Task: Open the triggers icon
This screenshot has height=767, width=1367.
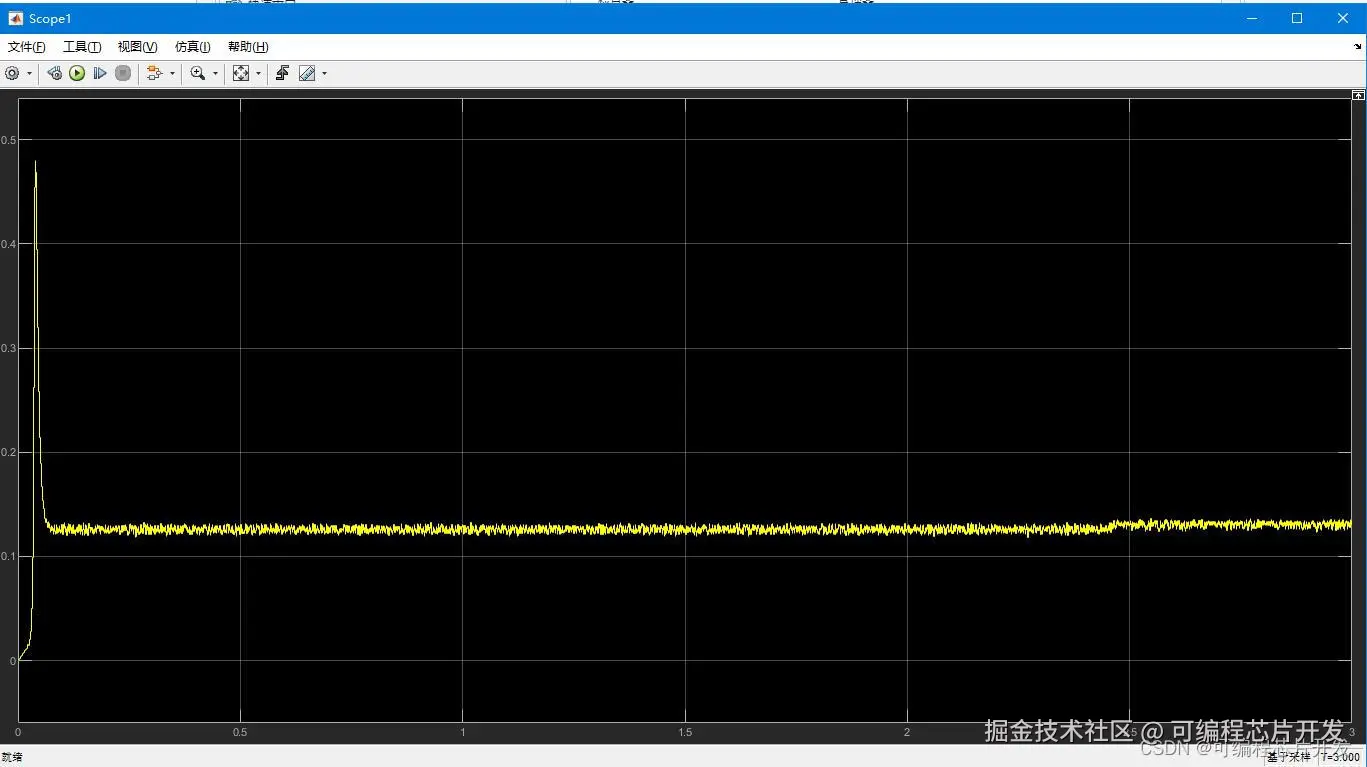Action: [282, 73]
